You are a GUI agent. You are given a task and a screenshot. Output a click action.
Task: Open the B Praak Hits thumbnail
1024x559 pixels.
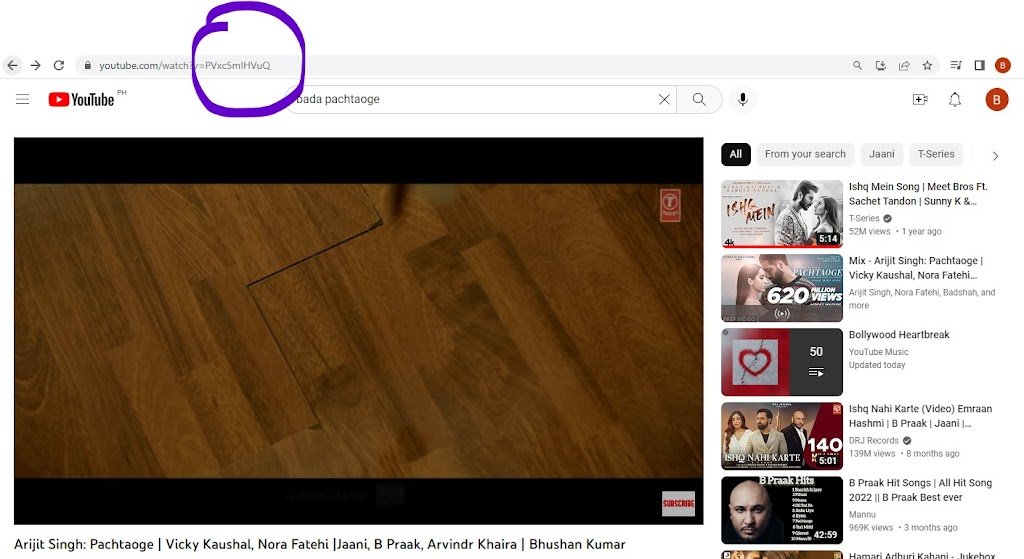782,510
